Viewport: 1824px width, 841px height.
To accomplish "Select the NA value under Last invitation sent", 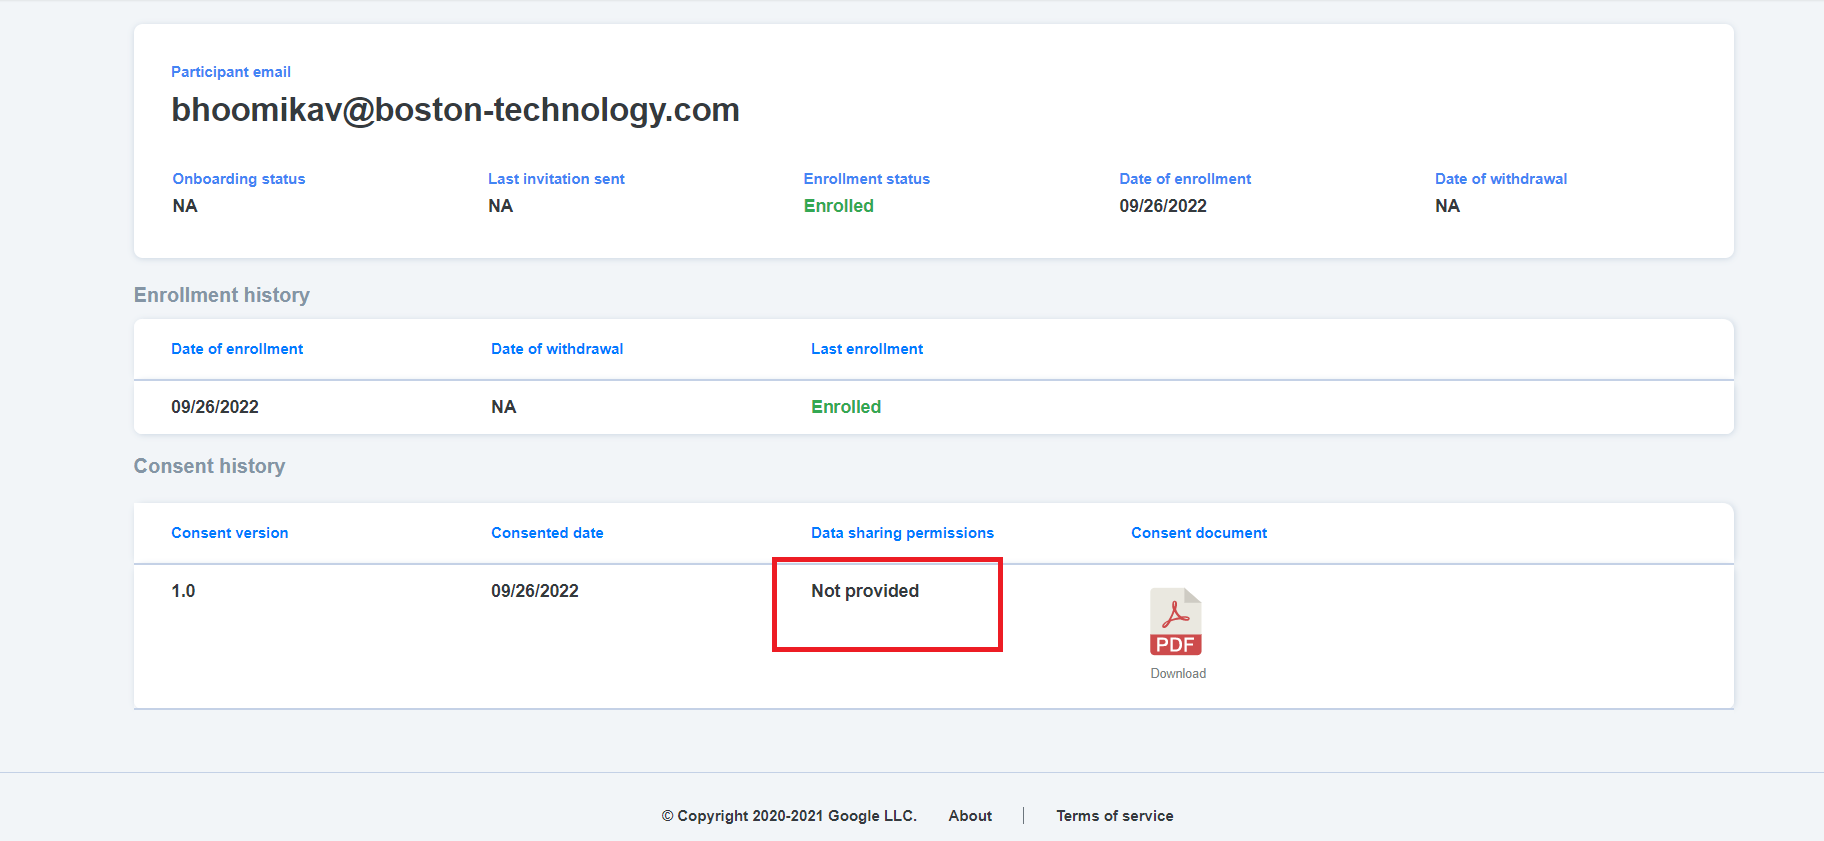I will [x=500, y=206].
